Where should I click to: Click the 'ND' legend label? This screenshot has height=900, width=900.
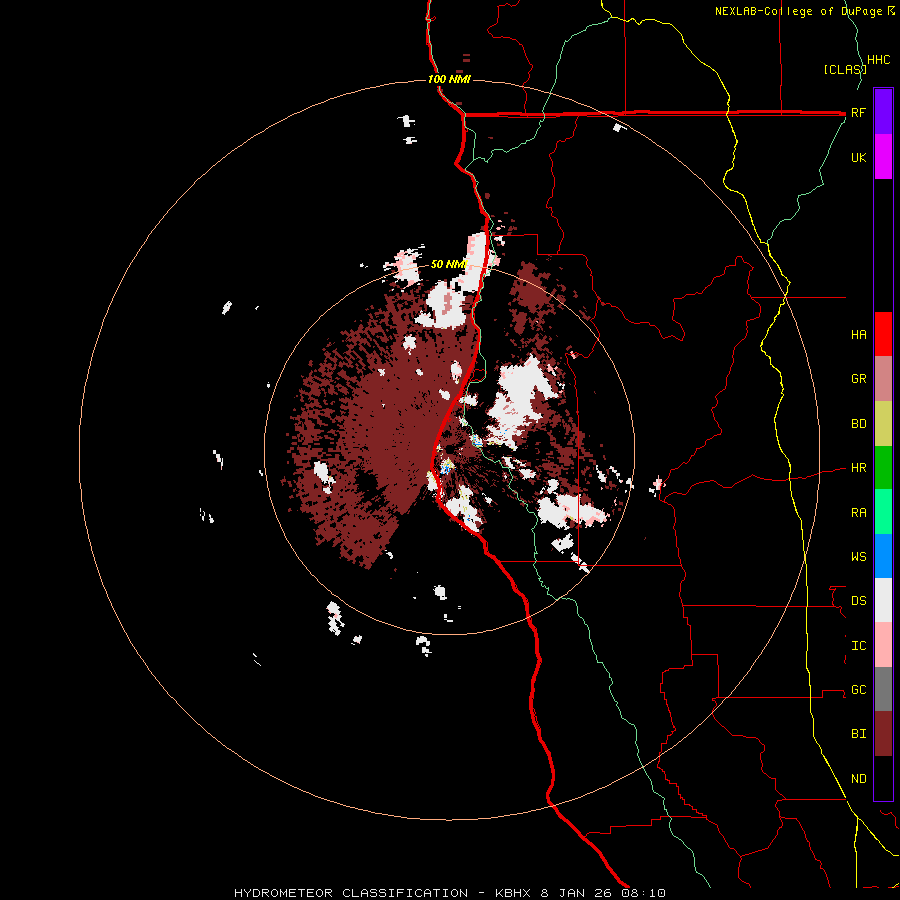click(859, 778)
